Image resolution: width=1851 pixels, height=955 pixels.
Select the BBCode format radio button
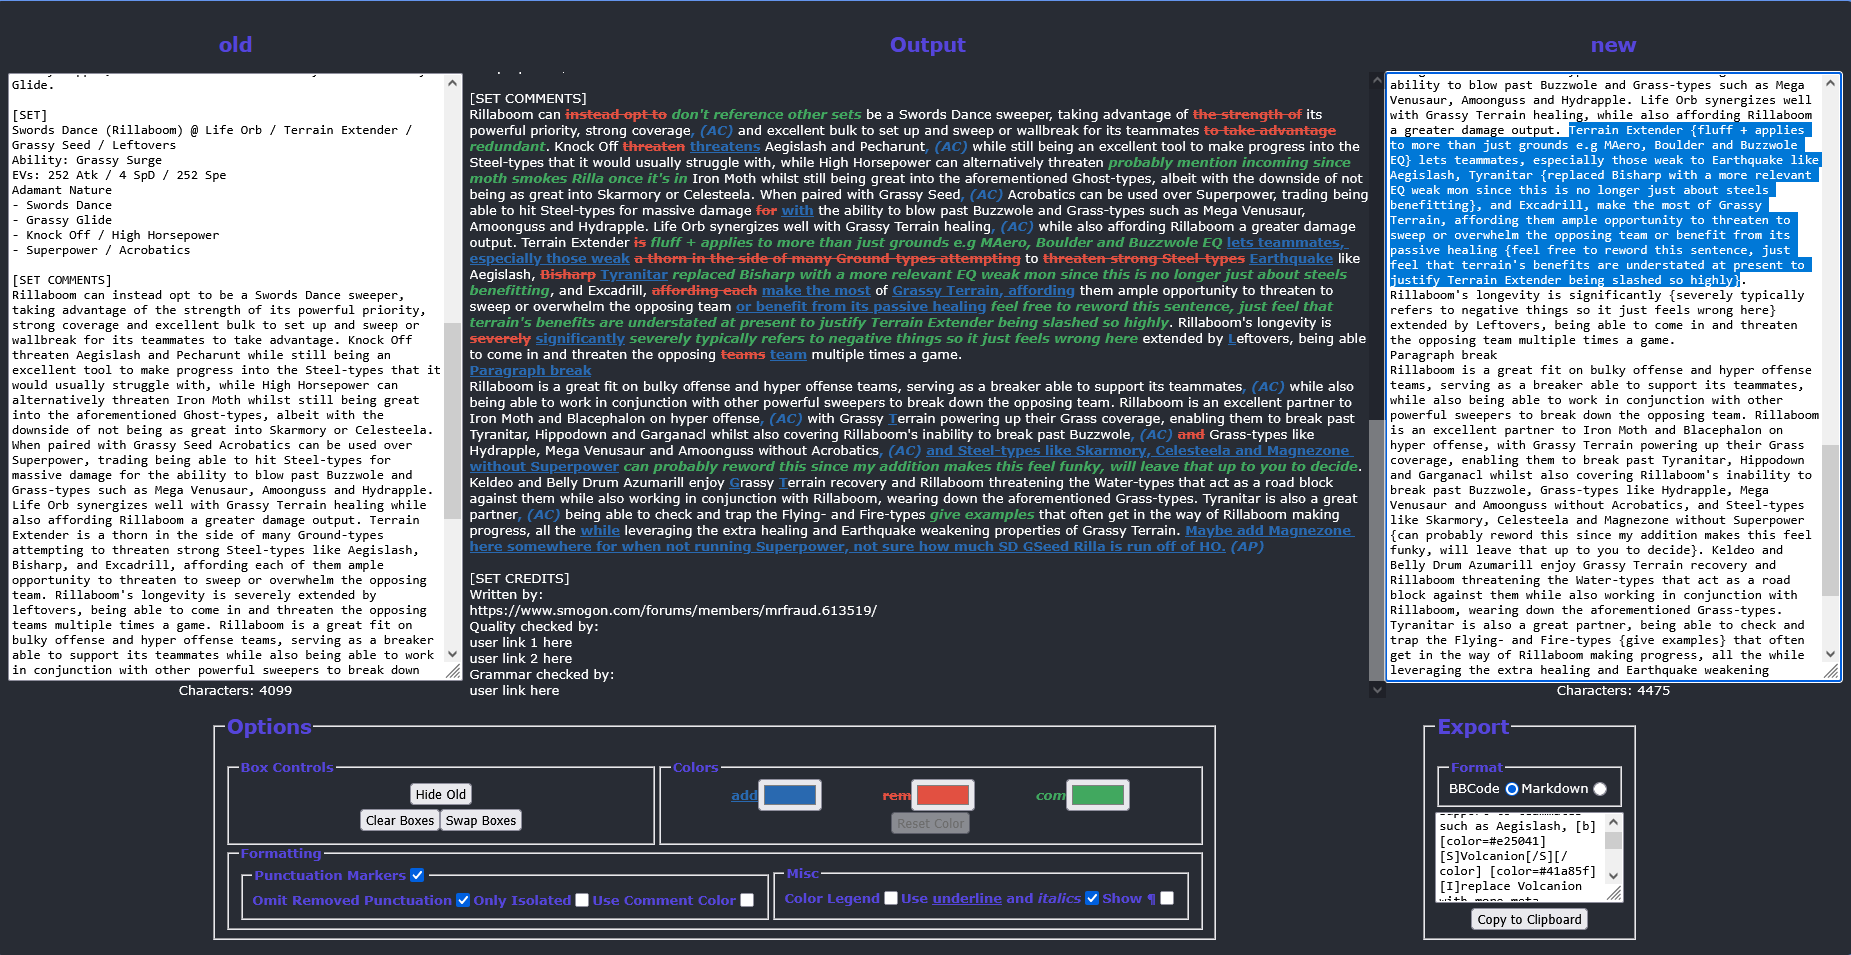1512,789
